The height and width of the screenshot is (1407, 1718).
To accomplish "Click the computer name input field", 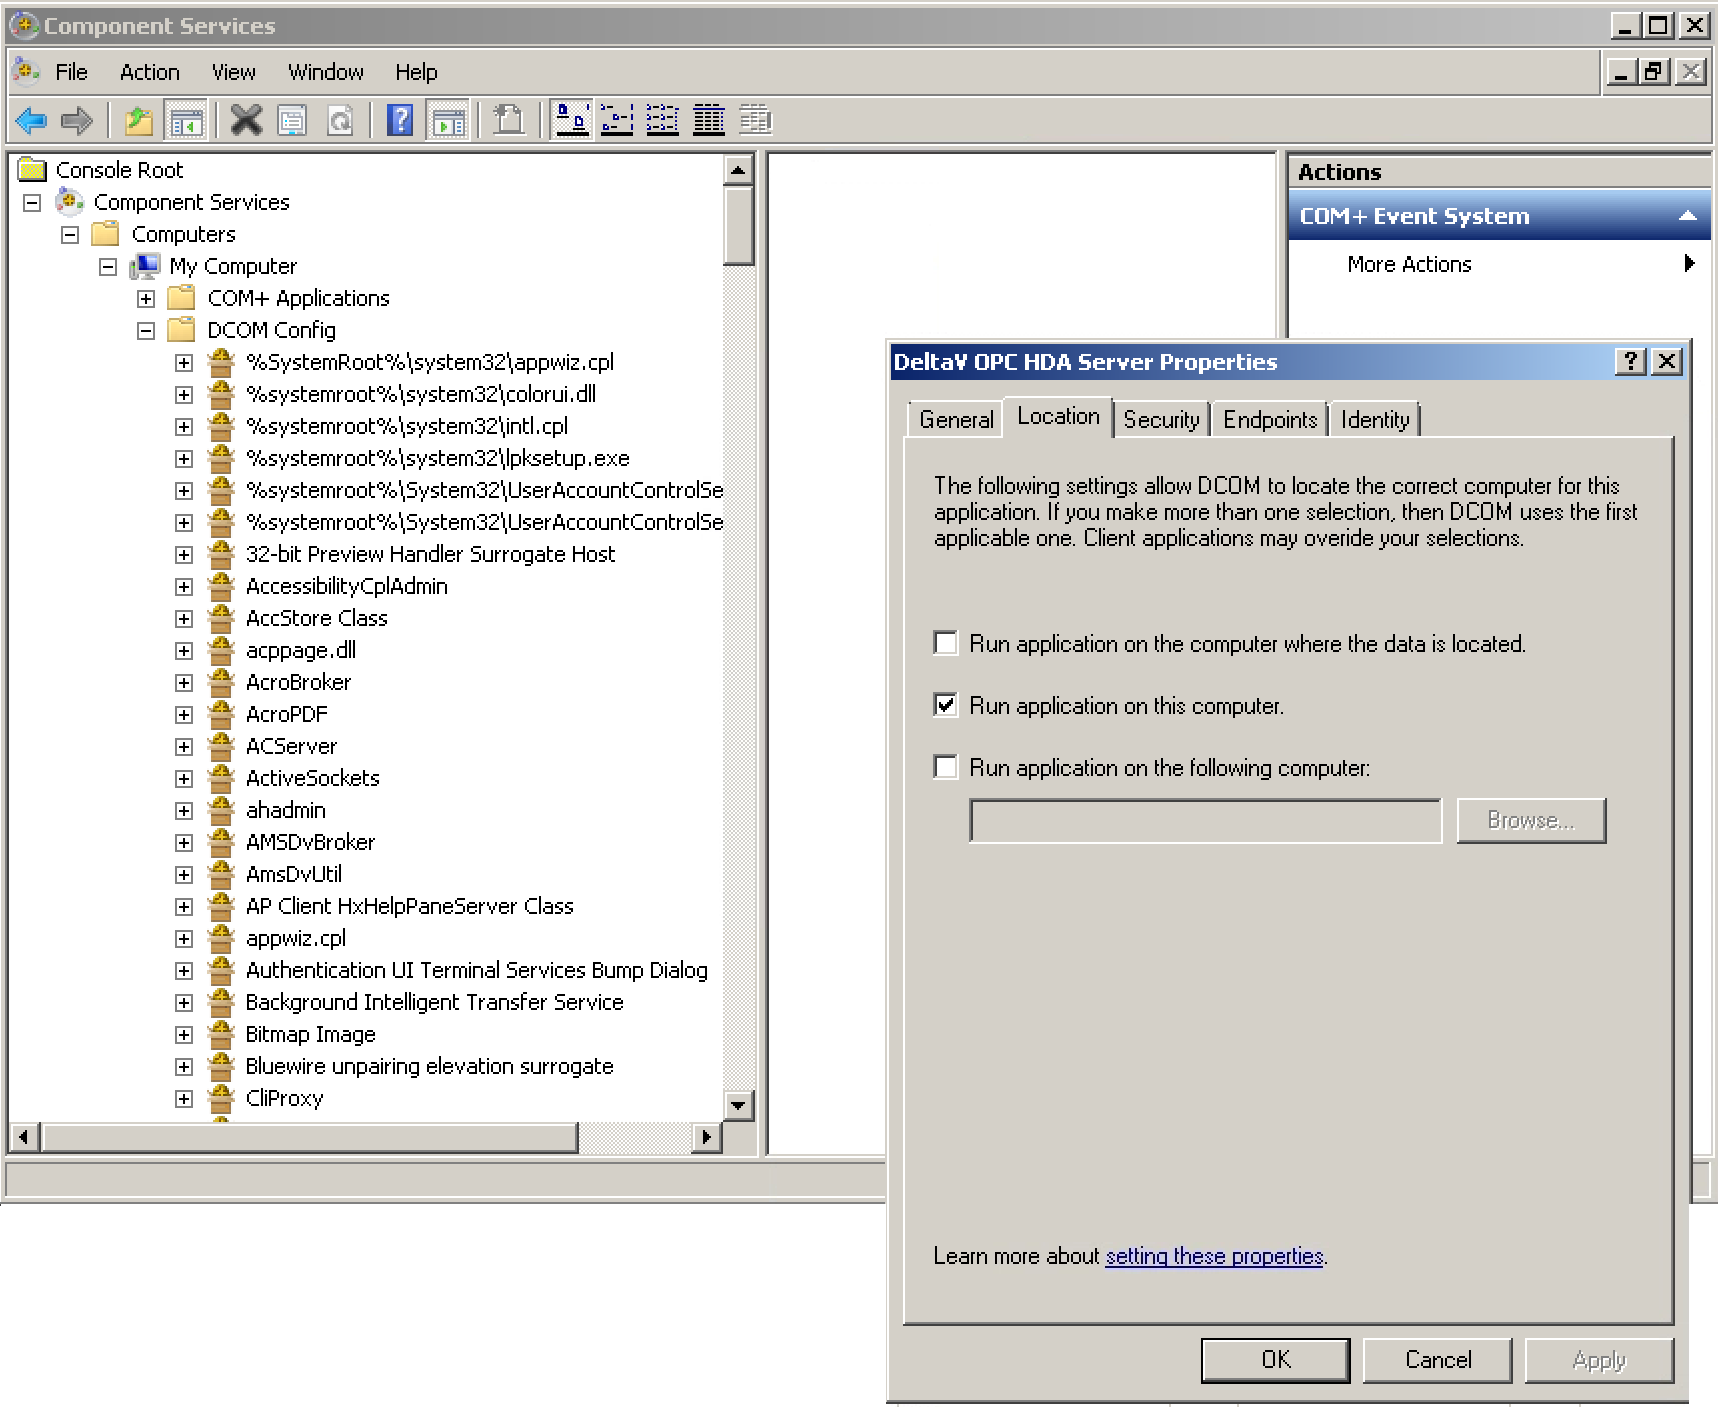I will click(1203, 820).
